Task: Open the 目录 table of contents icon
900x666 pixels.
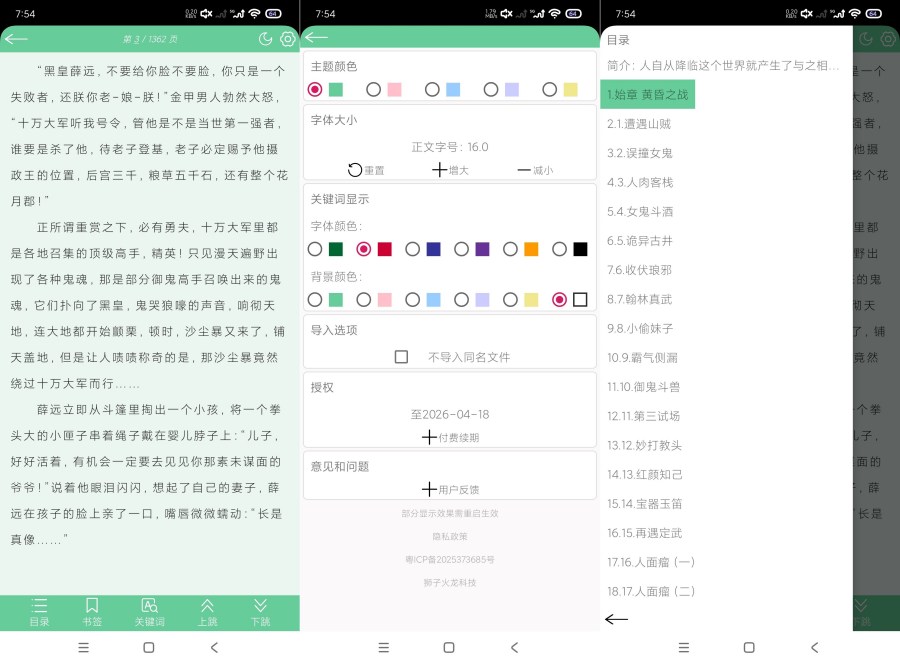Action: click(39, 611)
